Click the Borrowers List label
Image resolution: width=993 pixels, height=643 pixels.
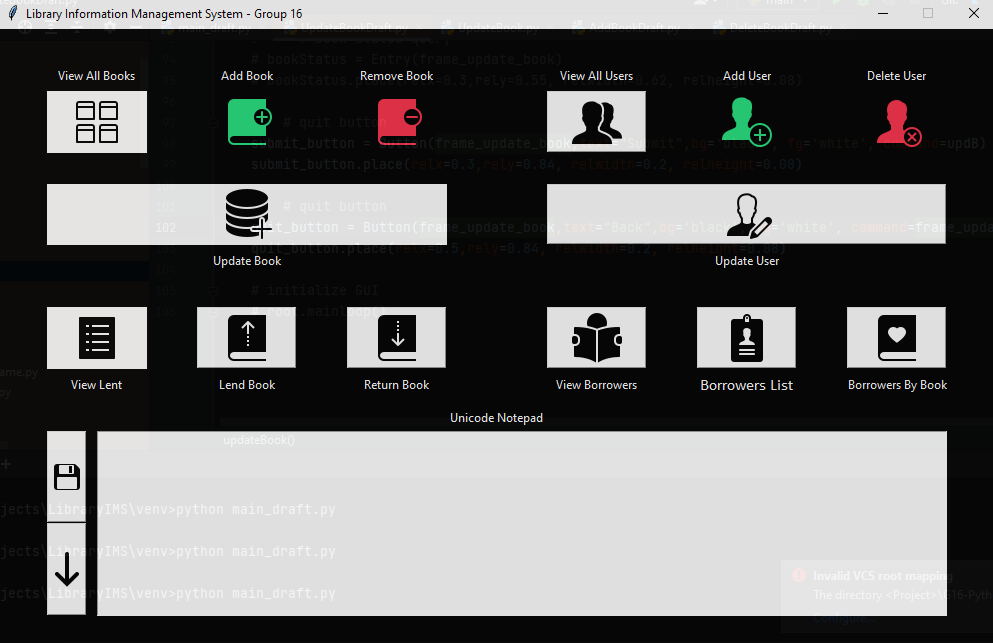(x=747, y=385)
